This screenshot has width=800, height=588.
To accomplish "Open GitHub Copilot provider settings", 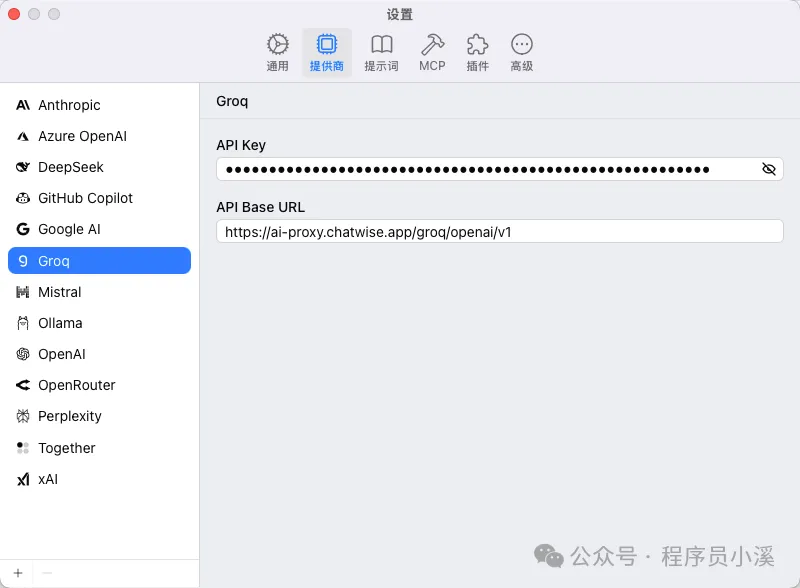I will (99, 198).
